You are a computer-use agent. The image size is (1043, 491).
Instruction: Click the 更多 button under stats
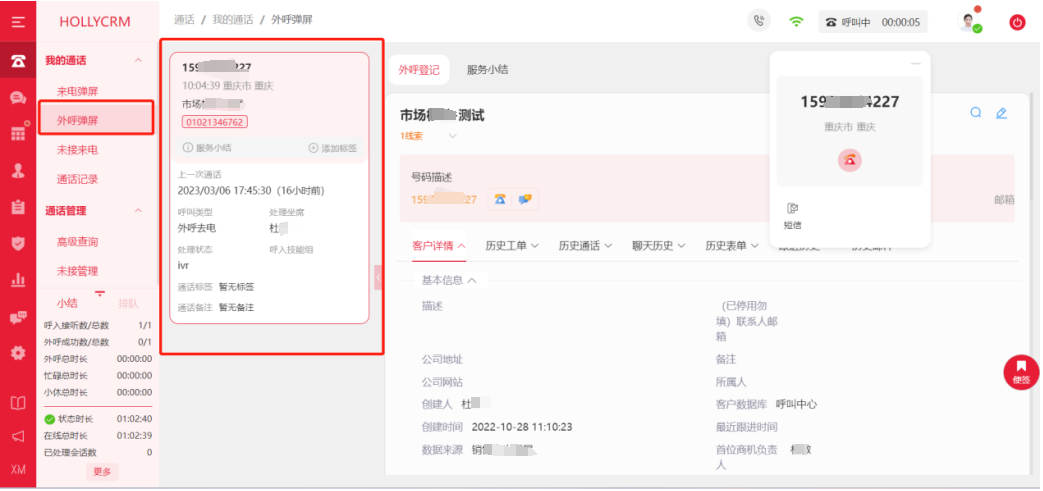[x=102, y=472]
